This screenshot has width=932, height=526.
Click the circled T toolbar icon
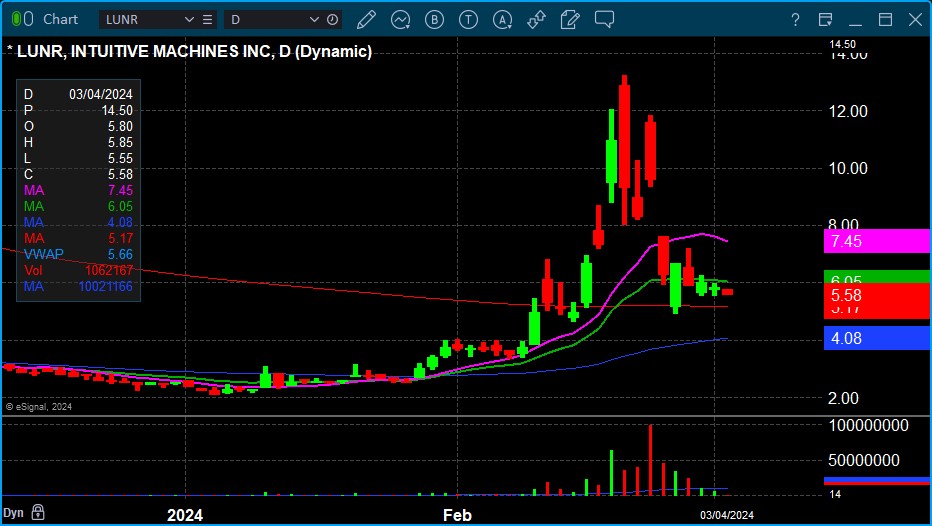(468, 20)
